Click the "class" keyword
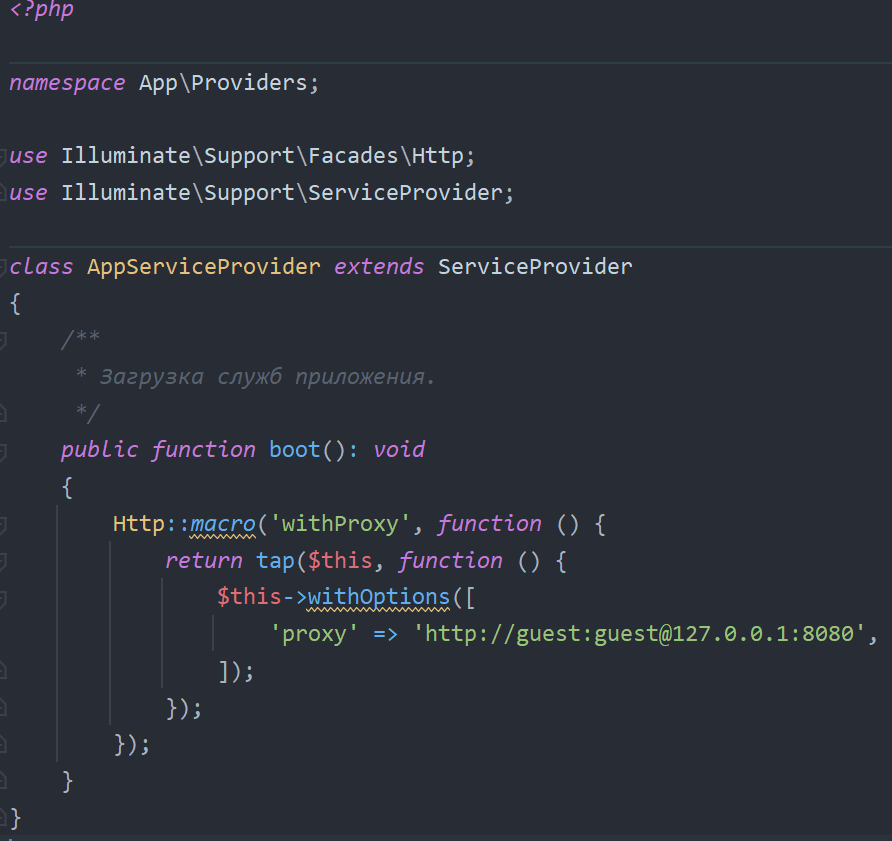The height and width of the screenshot is (841, 892). pos(42,267)
